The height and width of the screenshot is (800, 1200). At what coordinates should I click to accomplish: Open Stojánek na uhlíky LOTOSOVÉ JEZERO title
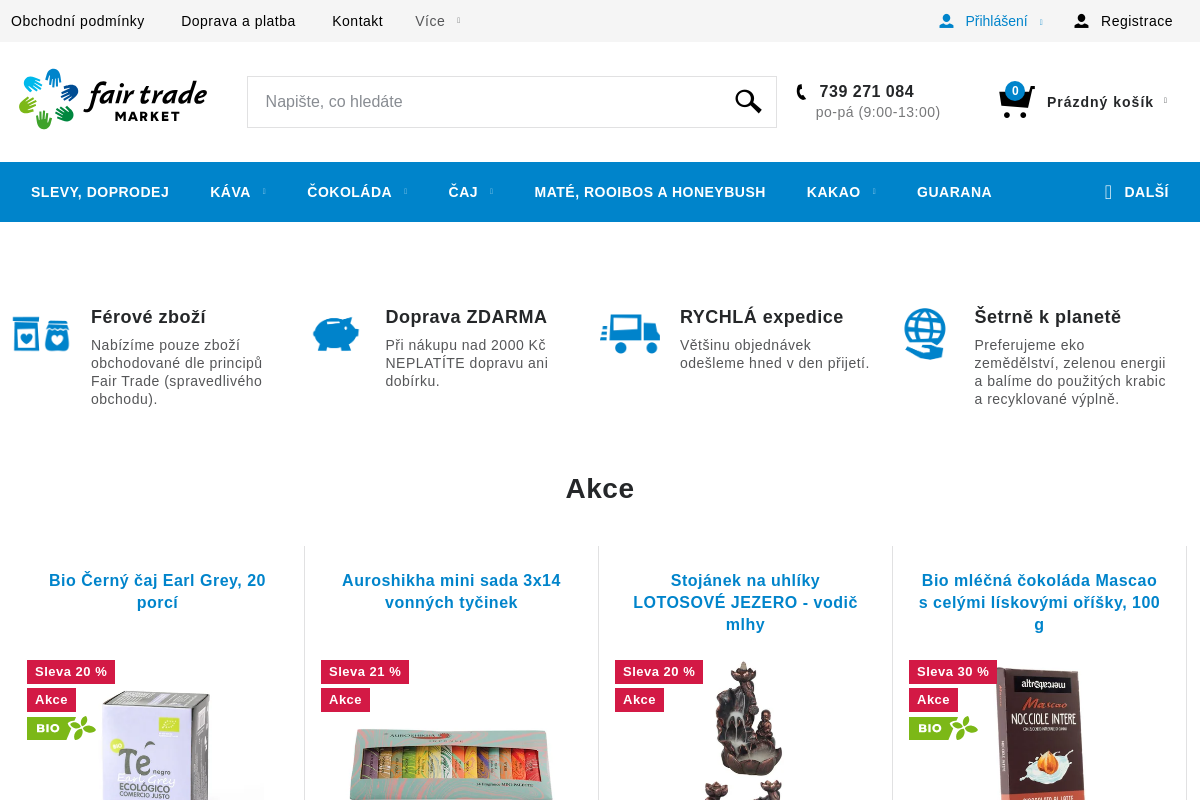pyautogui.click(x=745, y=602)
